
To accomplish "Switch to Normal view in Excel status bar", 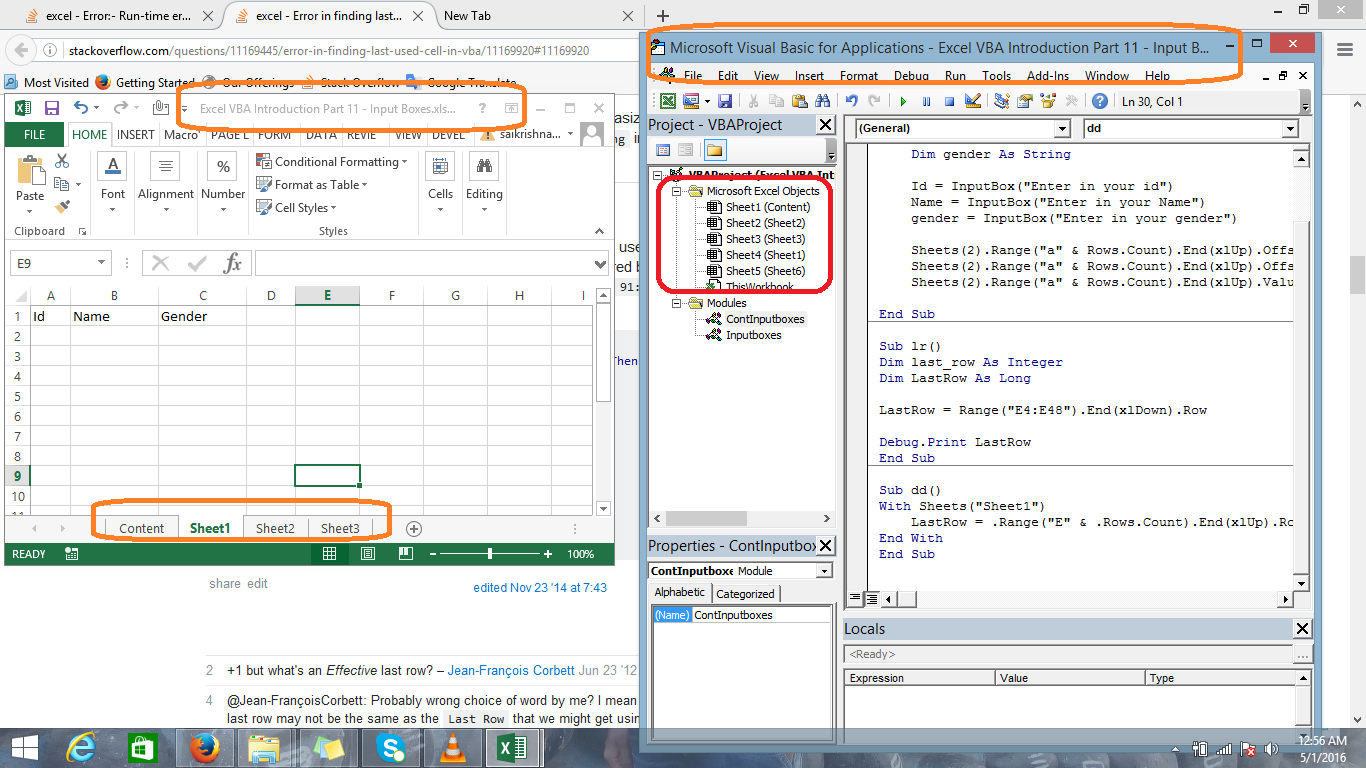I will point(329,553).
